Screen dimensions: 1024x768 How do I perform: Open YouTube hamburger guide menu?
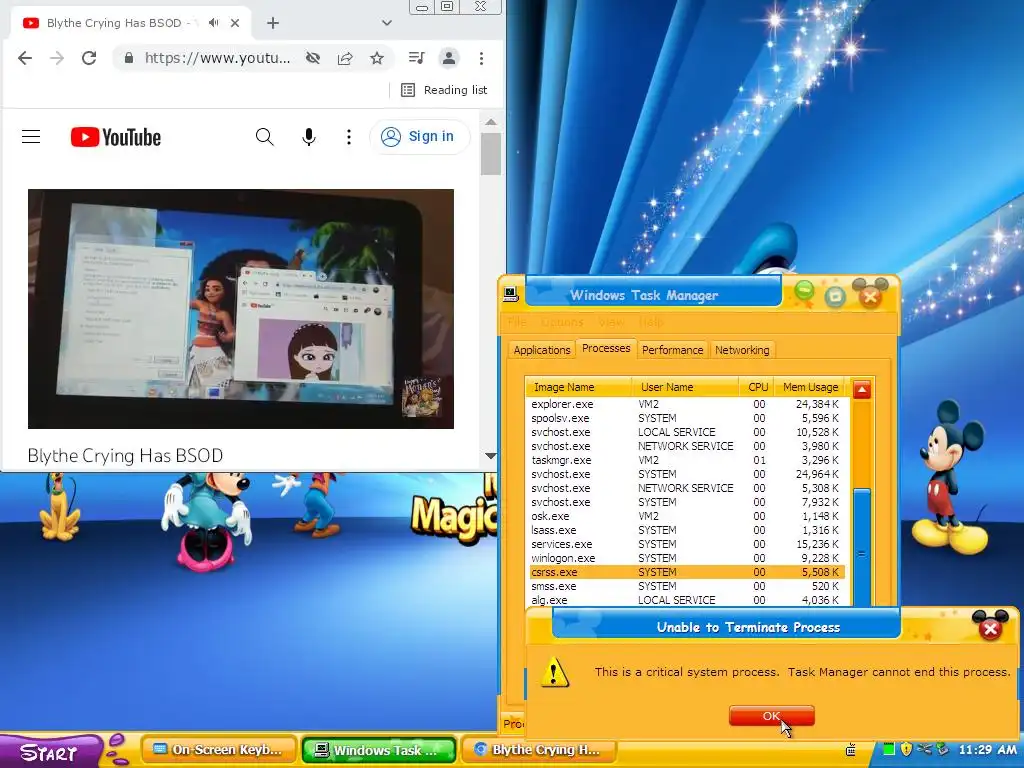pos(31,136)
